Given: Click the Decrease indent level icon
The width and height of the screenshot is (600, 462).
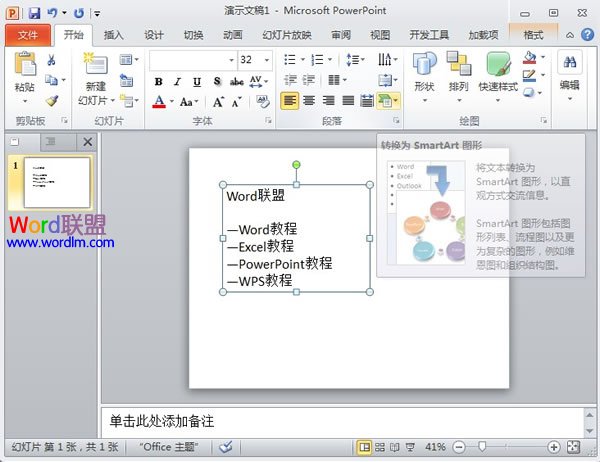Looking at the screenshot, I should (290, 80).
